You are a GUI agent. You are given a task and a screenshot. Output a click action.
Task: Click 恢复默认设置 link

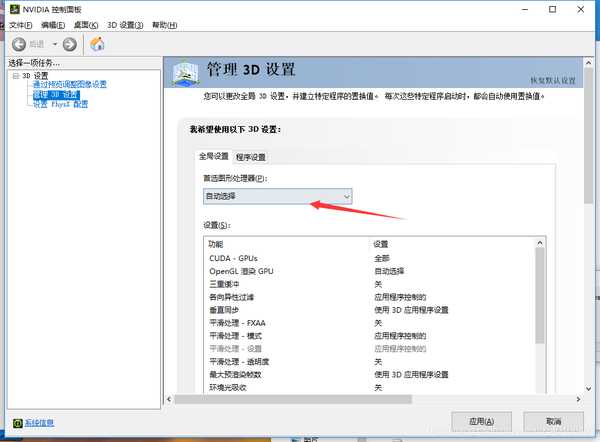coord(553,80)
